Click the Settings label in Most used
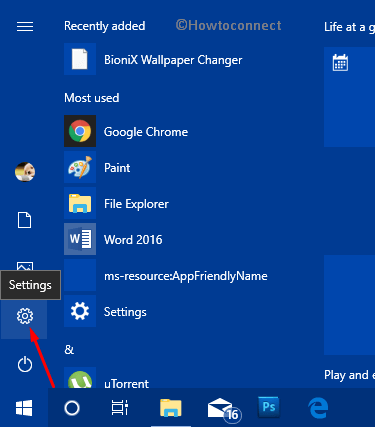 125,312
